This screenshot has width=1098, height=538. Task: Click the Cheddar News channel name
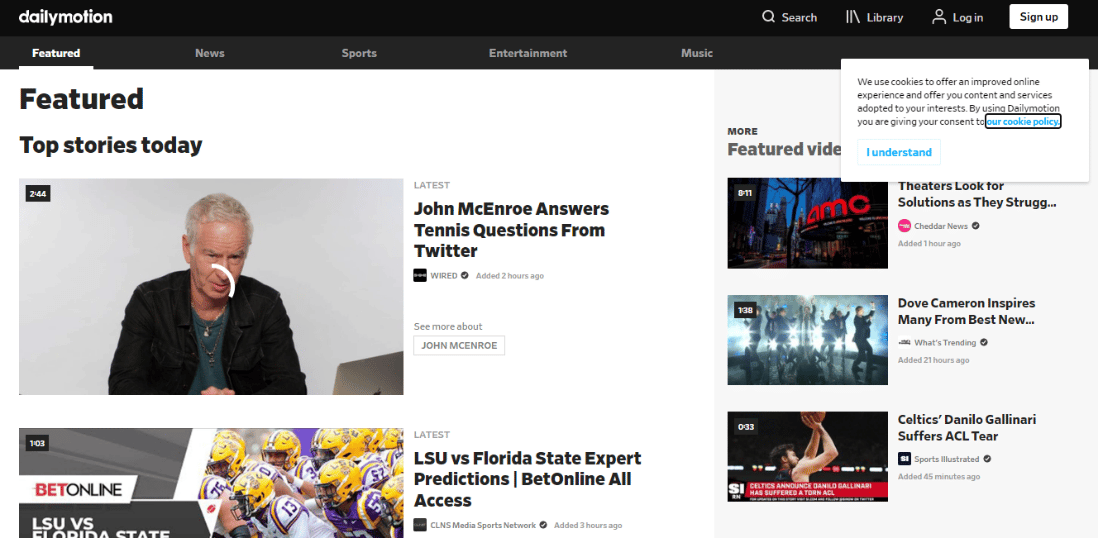(x=941, y=226)
